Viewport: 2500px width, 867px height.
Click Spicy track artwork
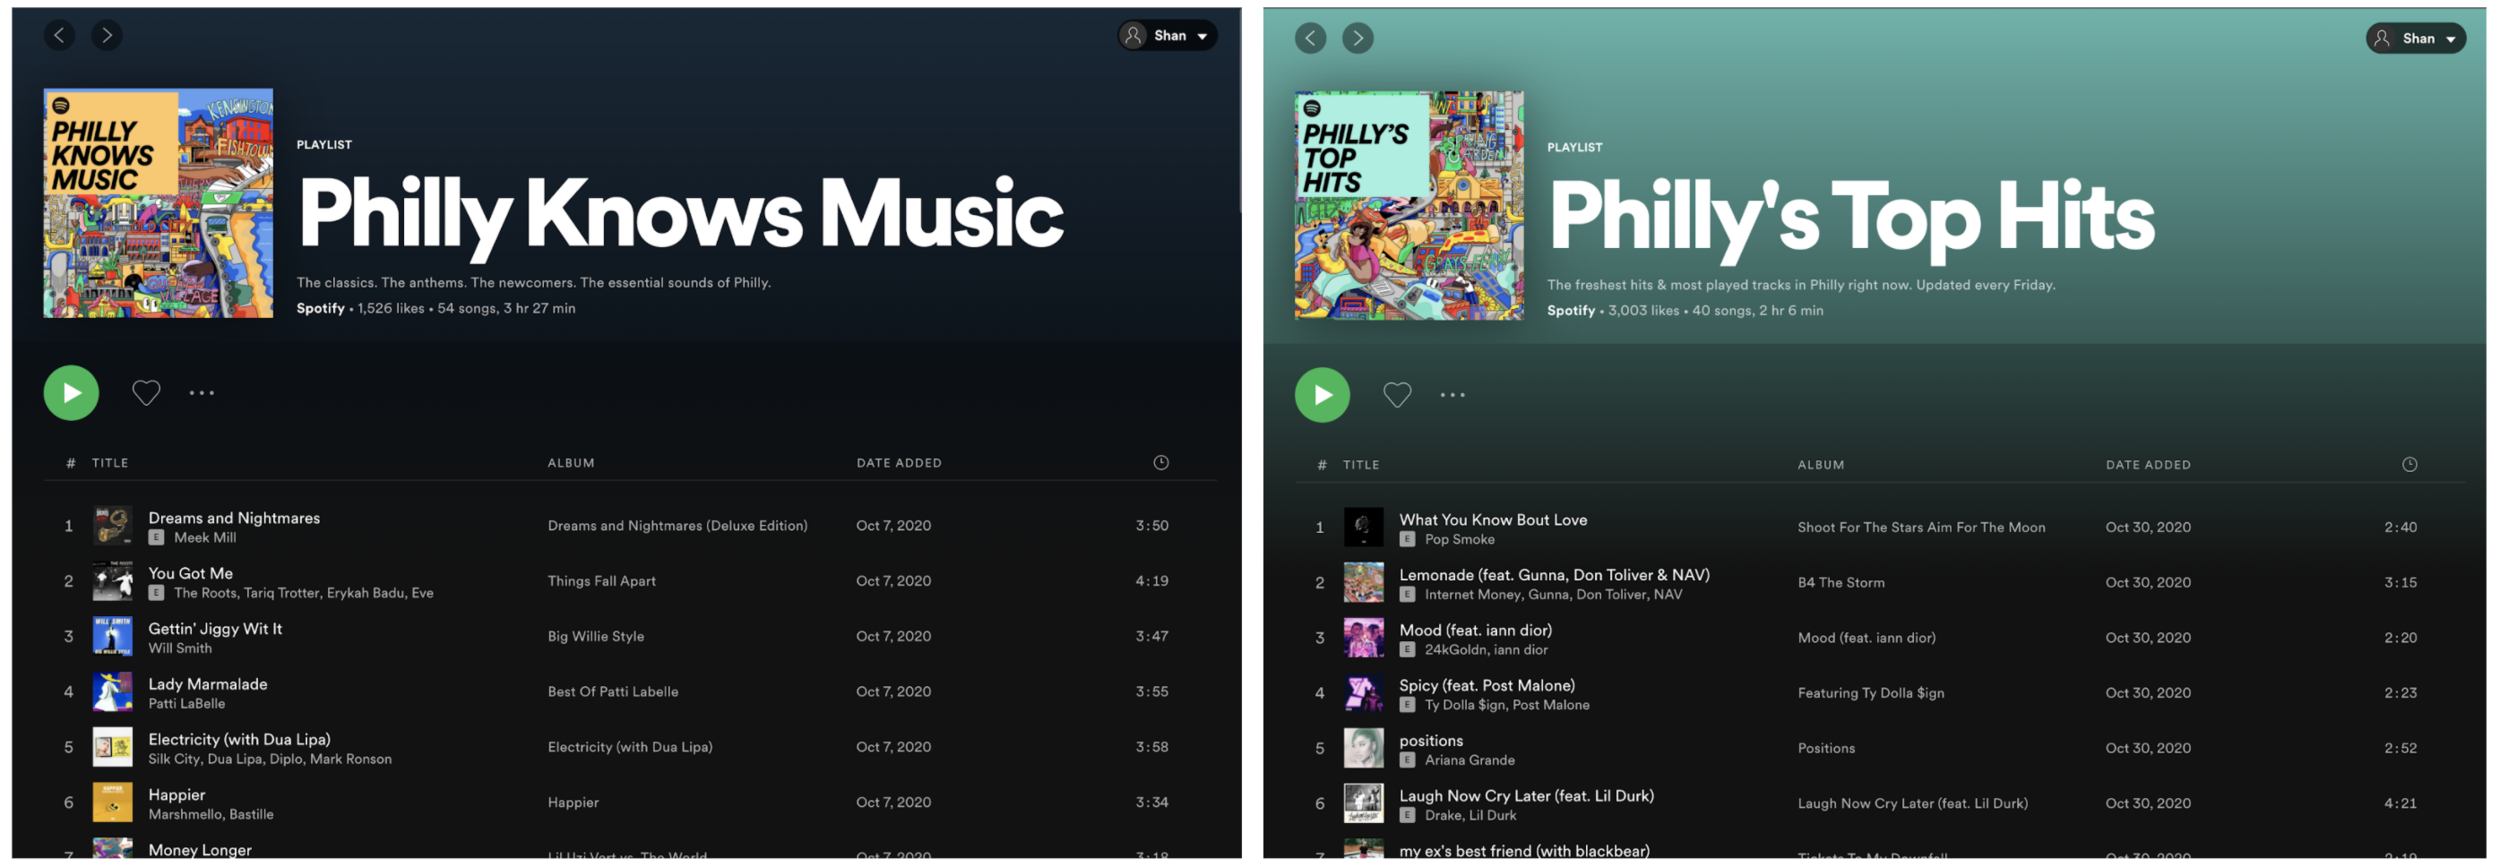[1364, 693]
